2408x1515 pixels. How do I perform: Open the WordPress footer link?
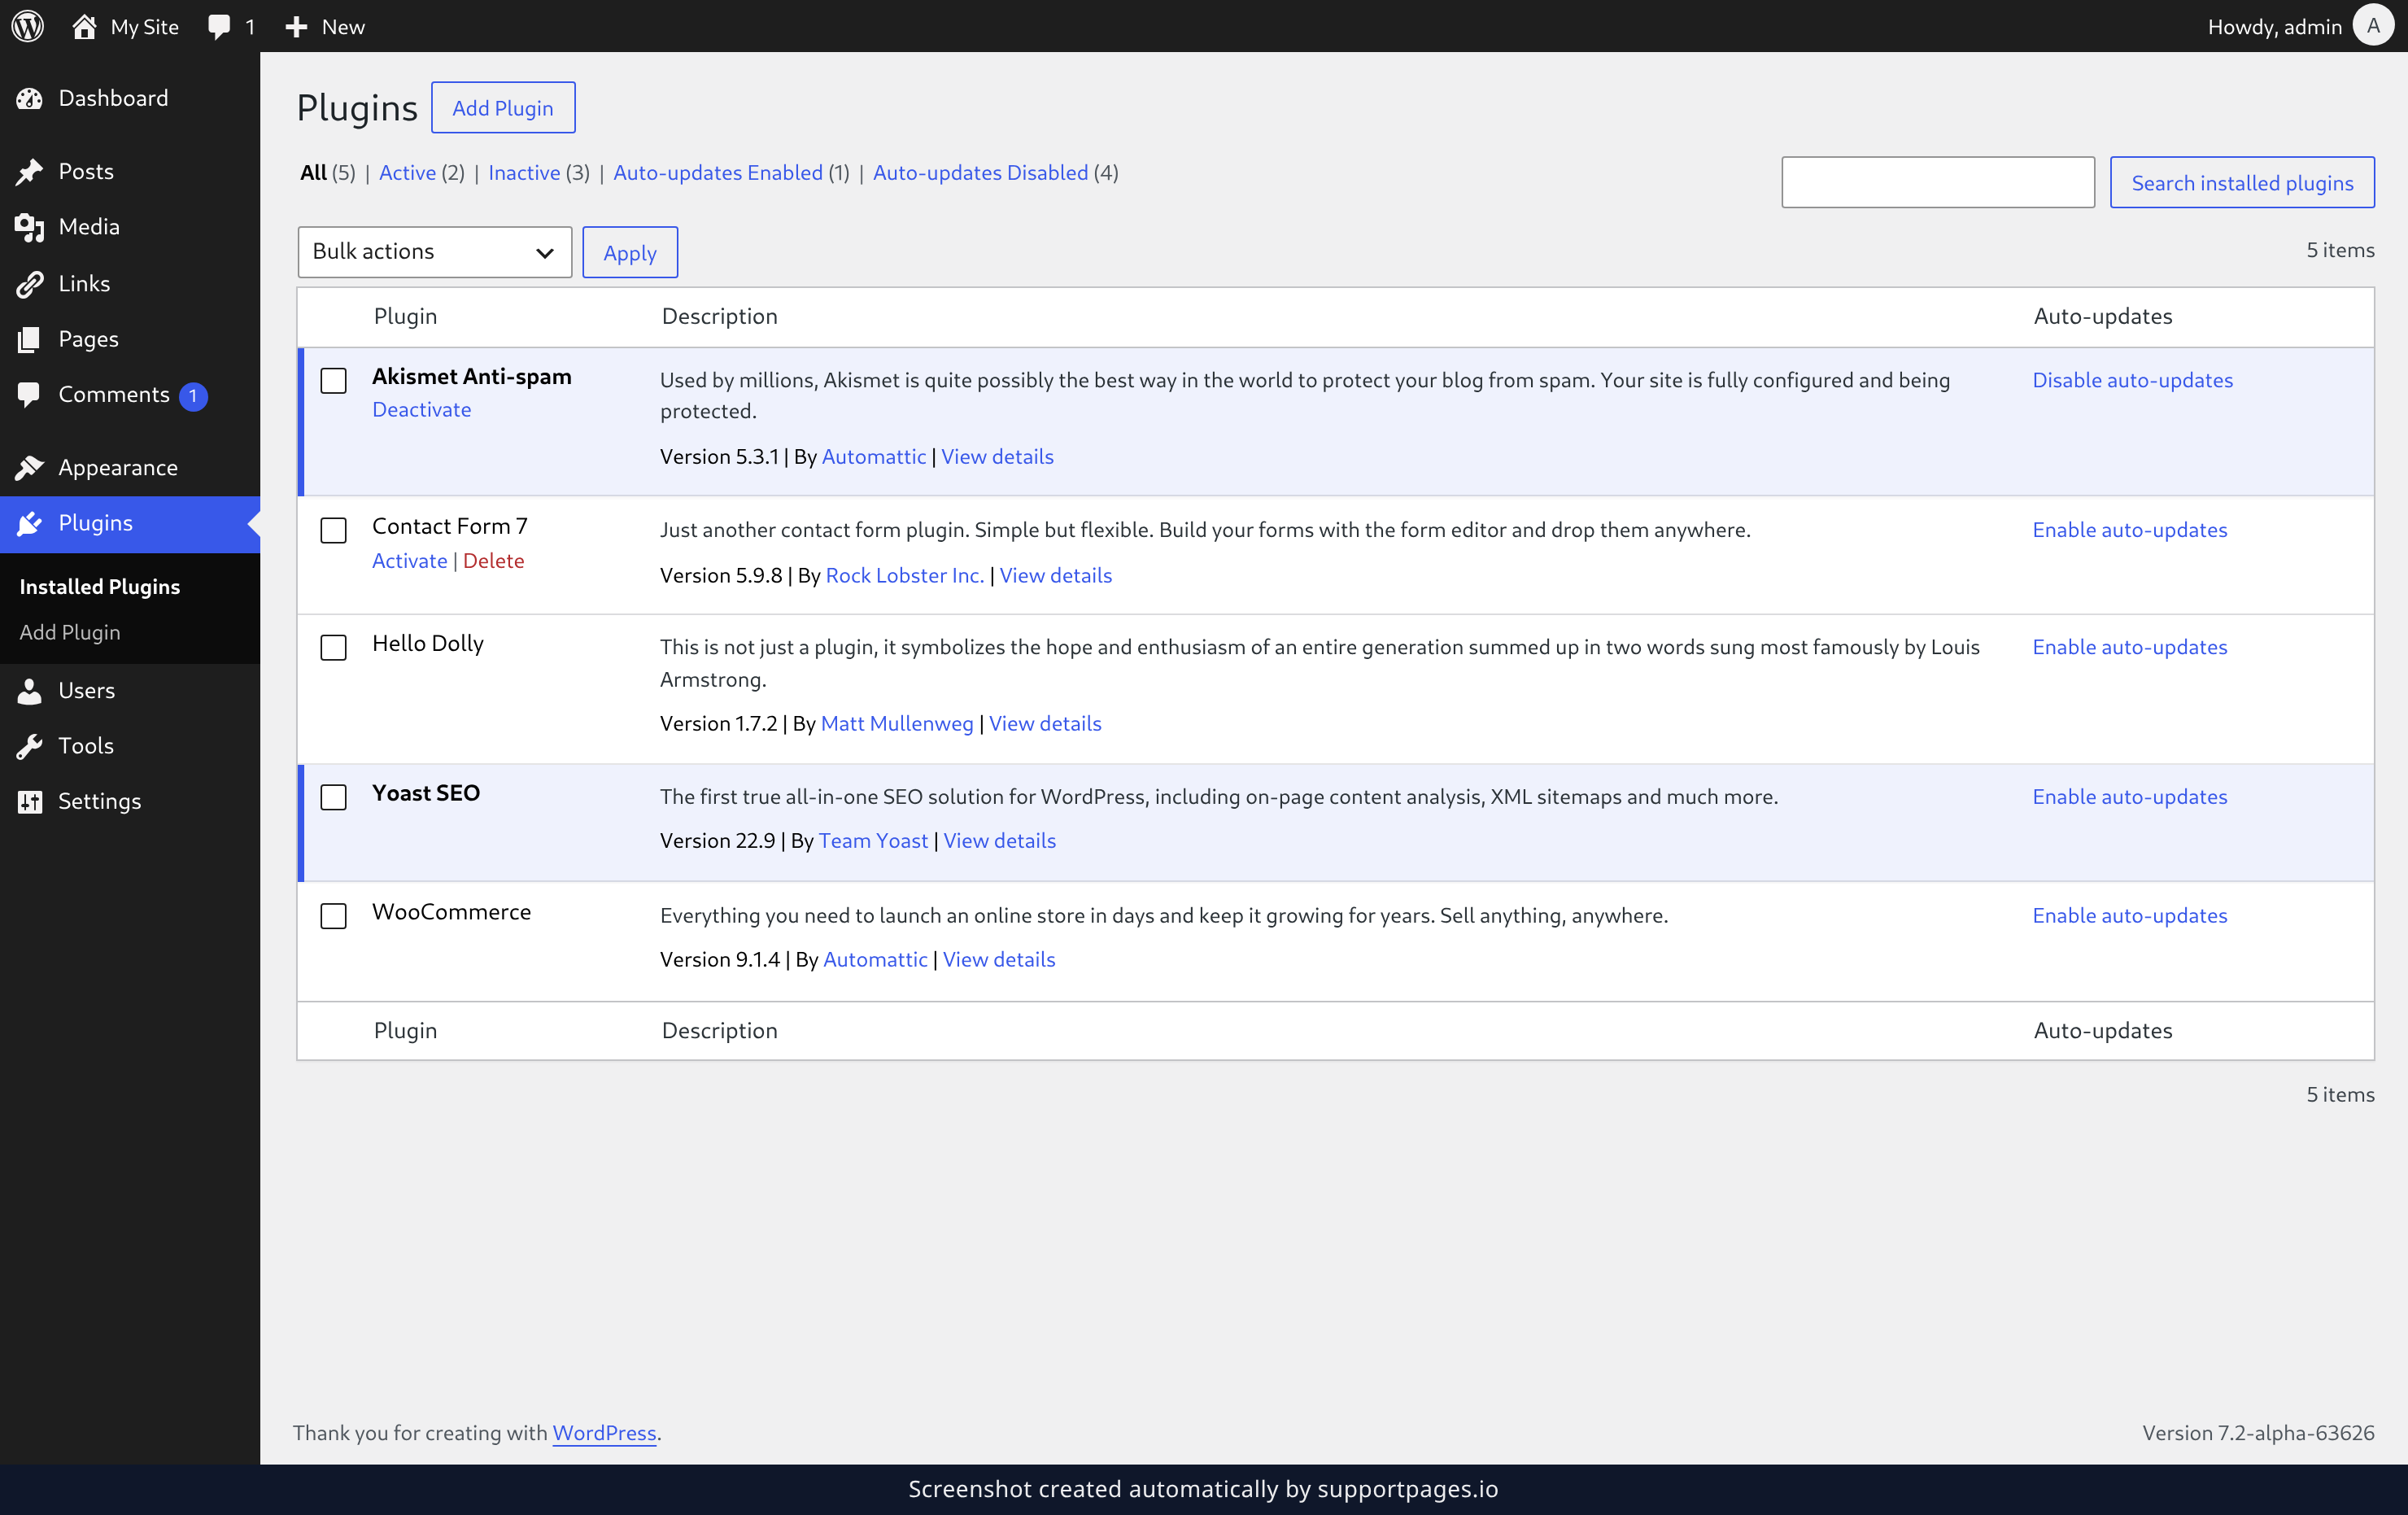tap(604, 1433)
